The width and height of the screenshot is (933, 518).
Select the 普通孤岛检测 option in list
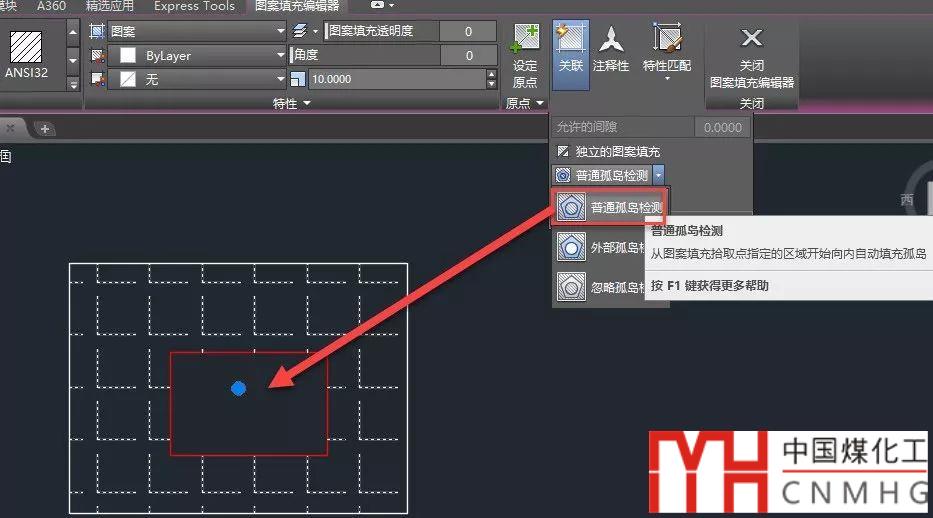click(610, 208)
